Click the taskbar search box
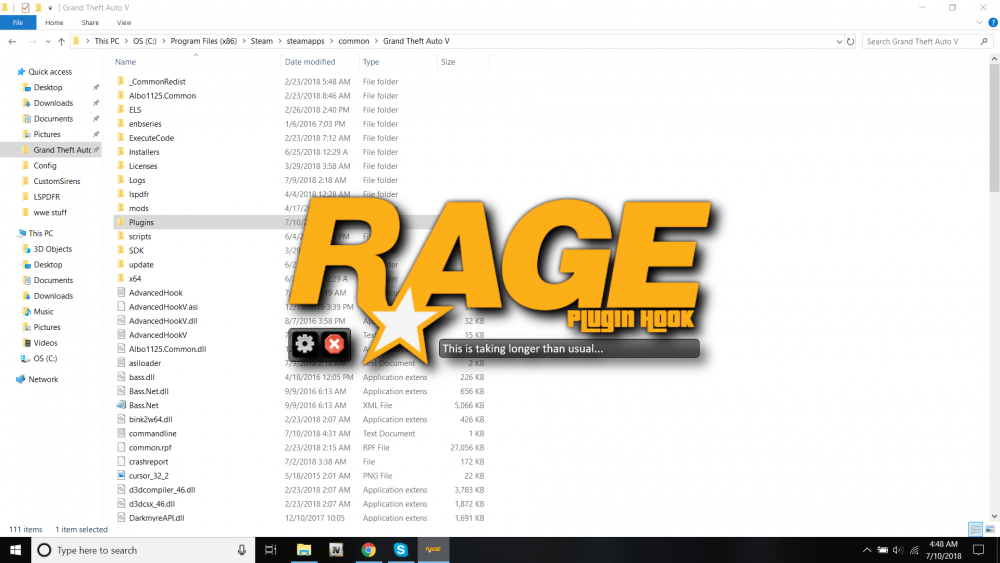This screenshot has width=1000, height=563. pyautogui.click(x=143, y=550)
